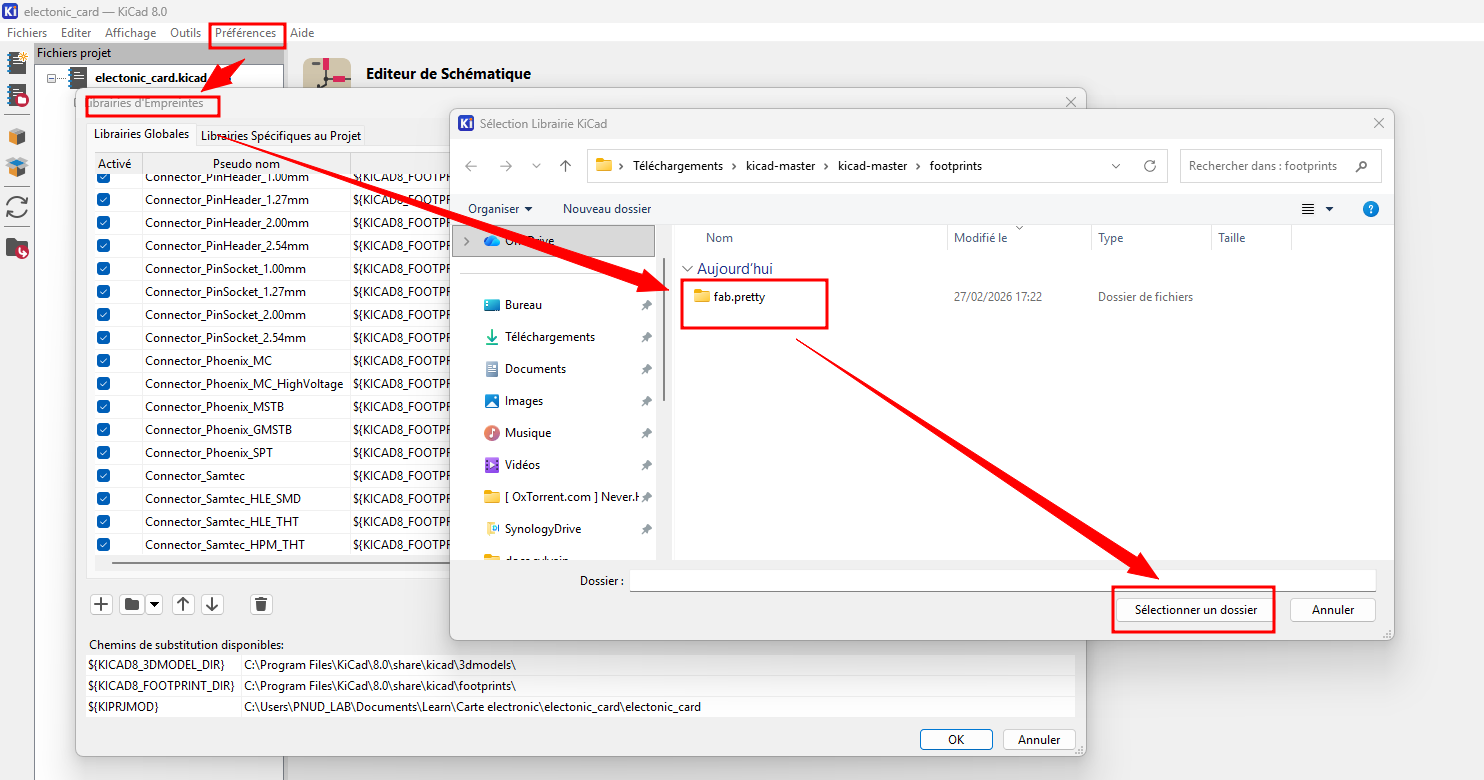Click Sélectionner un dossier button
Image resolution: width=1484 pixels, height=780 pixels.
coord(1196,610)
